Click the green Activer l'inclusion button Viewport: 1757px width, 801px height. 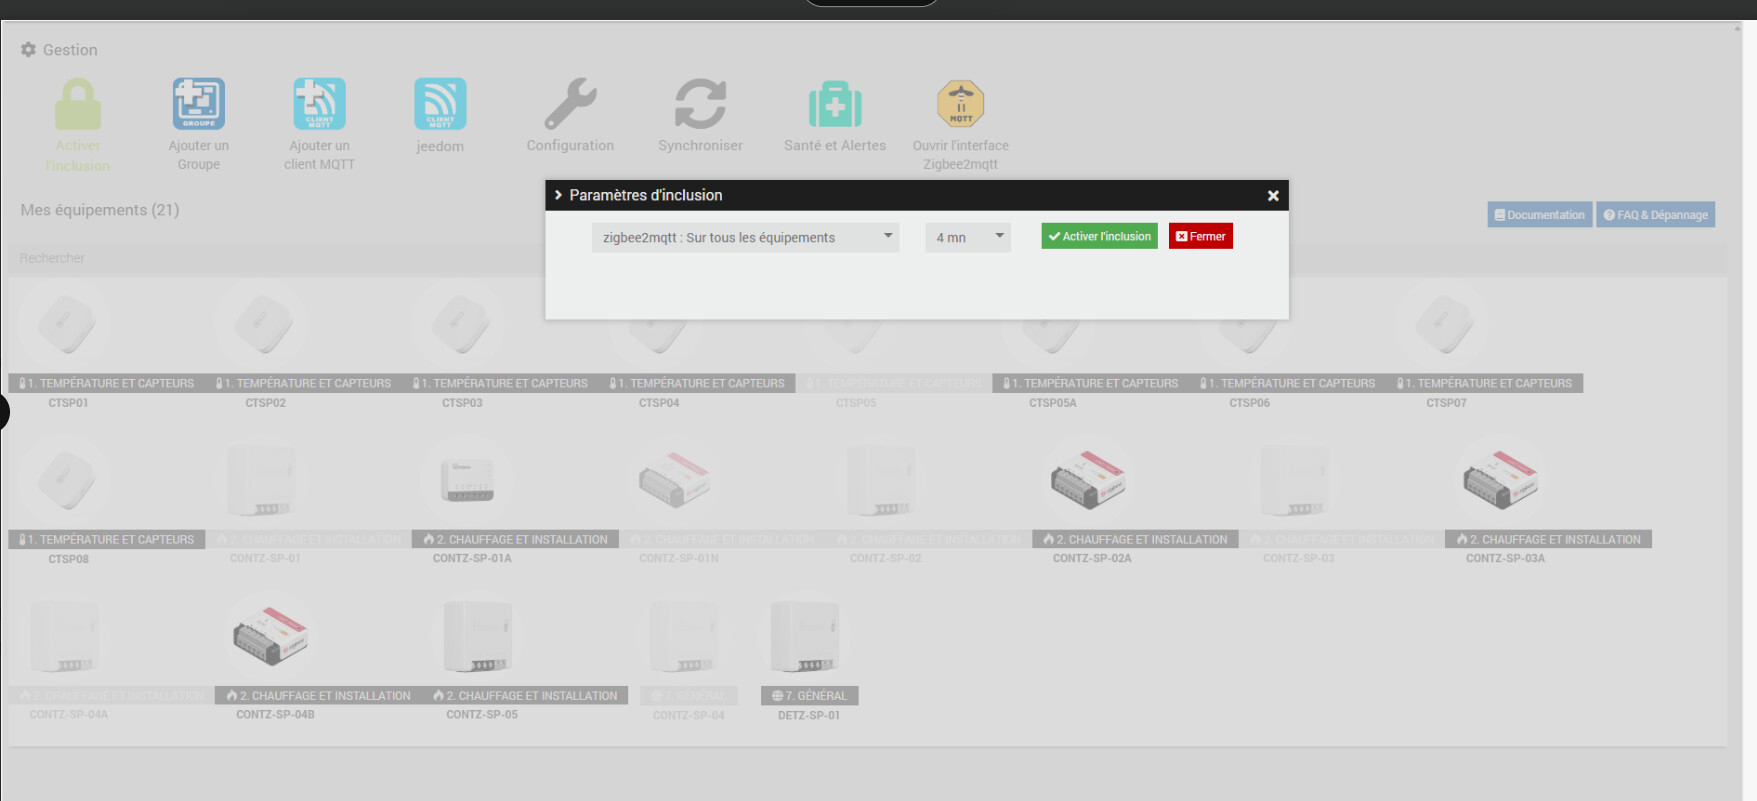1099,236
